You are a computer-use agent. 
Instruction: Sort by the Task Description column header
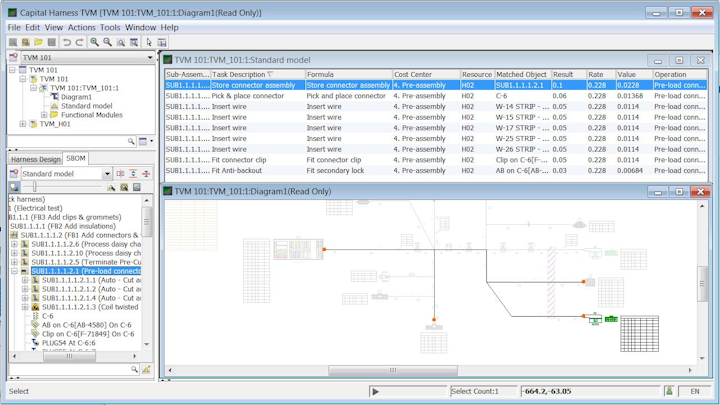click(258, 74)
